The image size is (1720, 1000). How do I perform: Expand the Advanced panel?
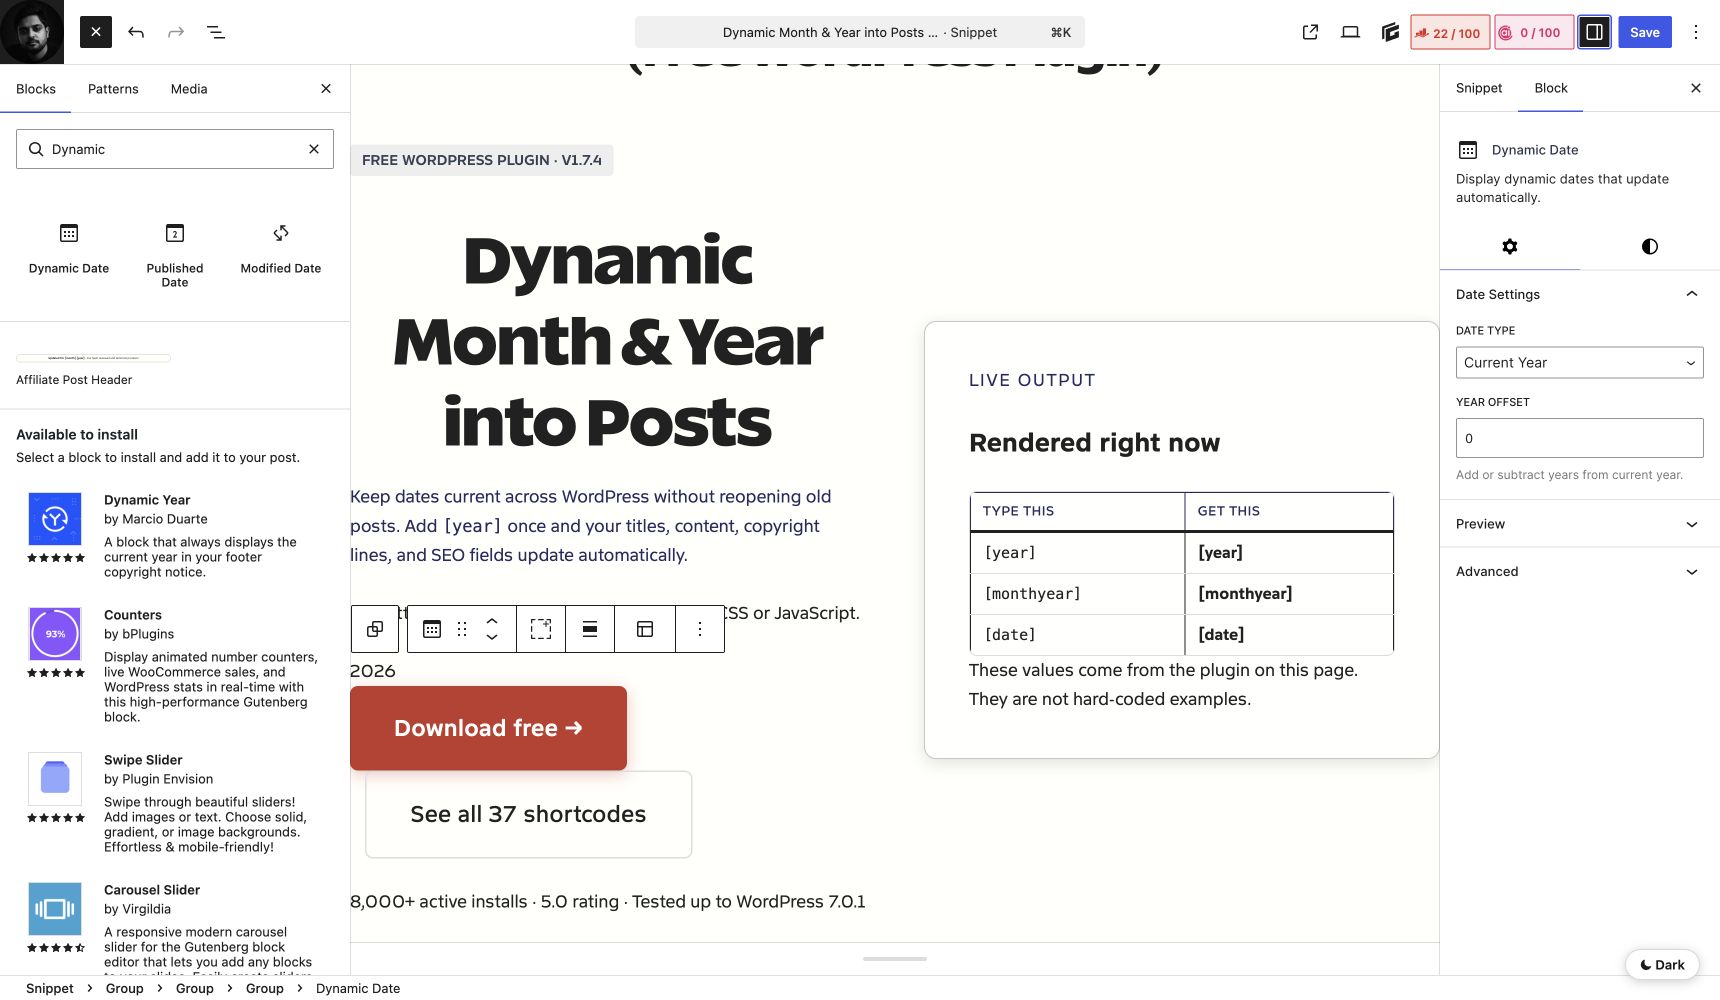(1580, 571)
